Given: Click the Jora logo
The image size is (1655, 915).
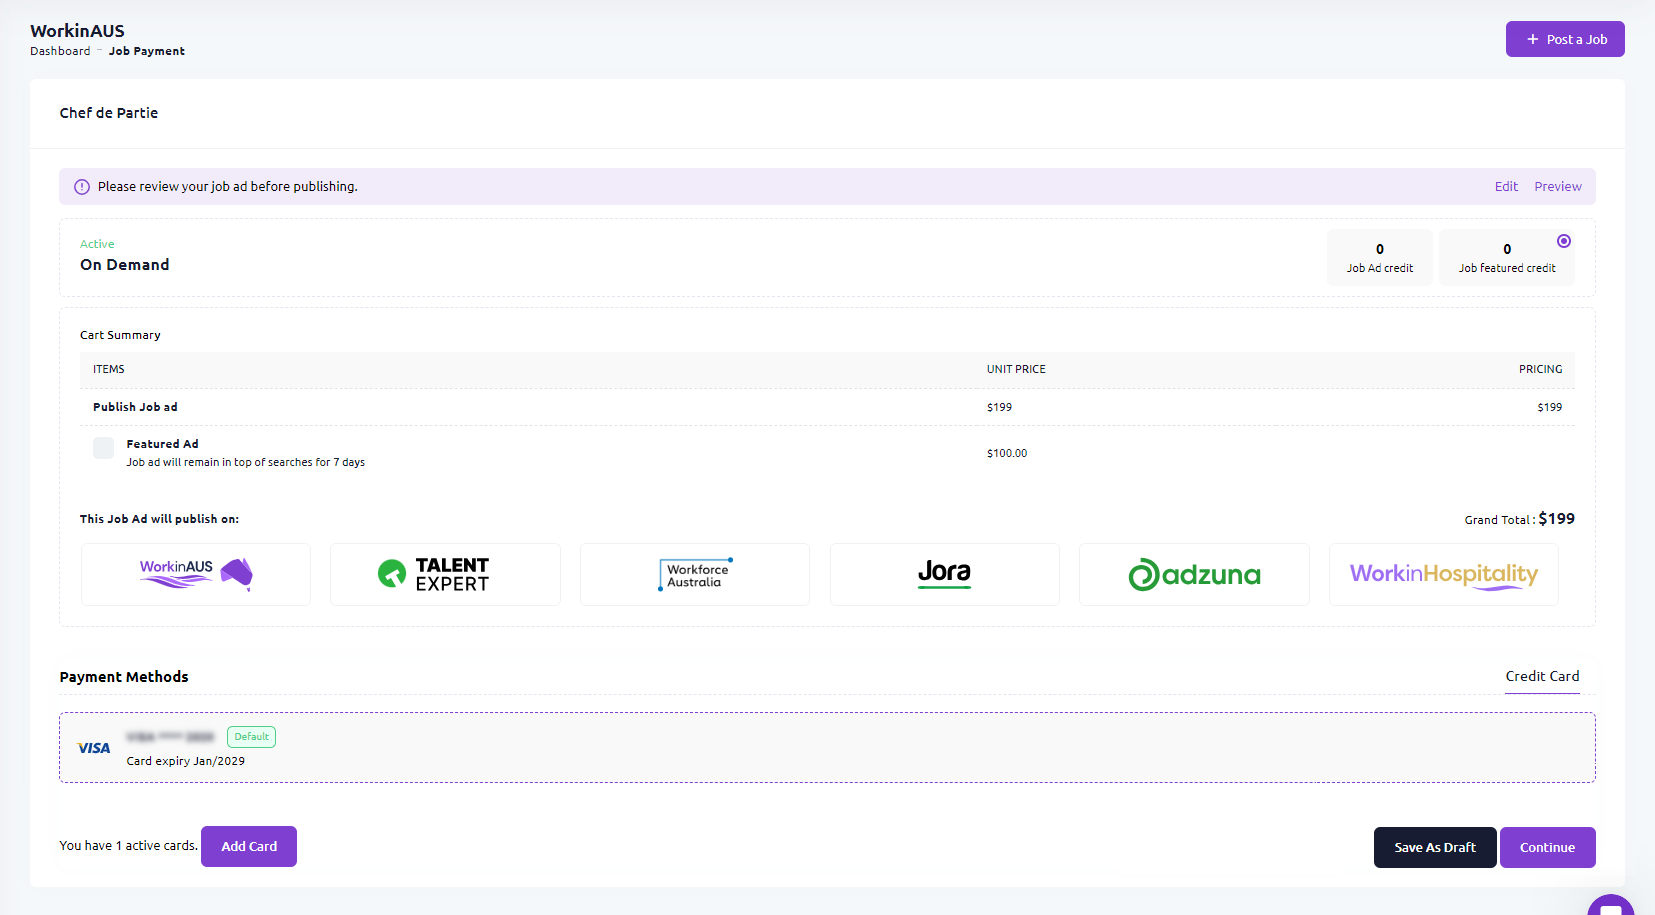Looking at the screenshot, I should (x=945, y=574).
